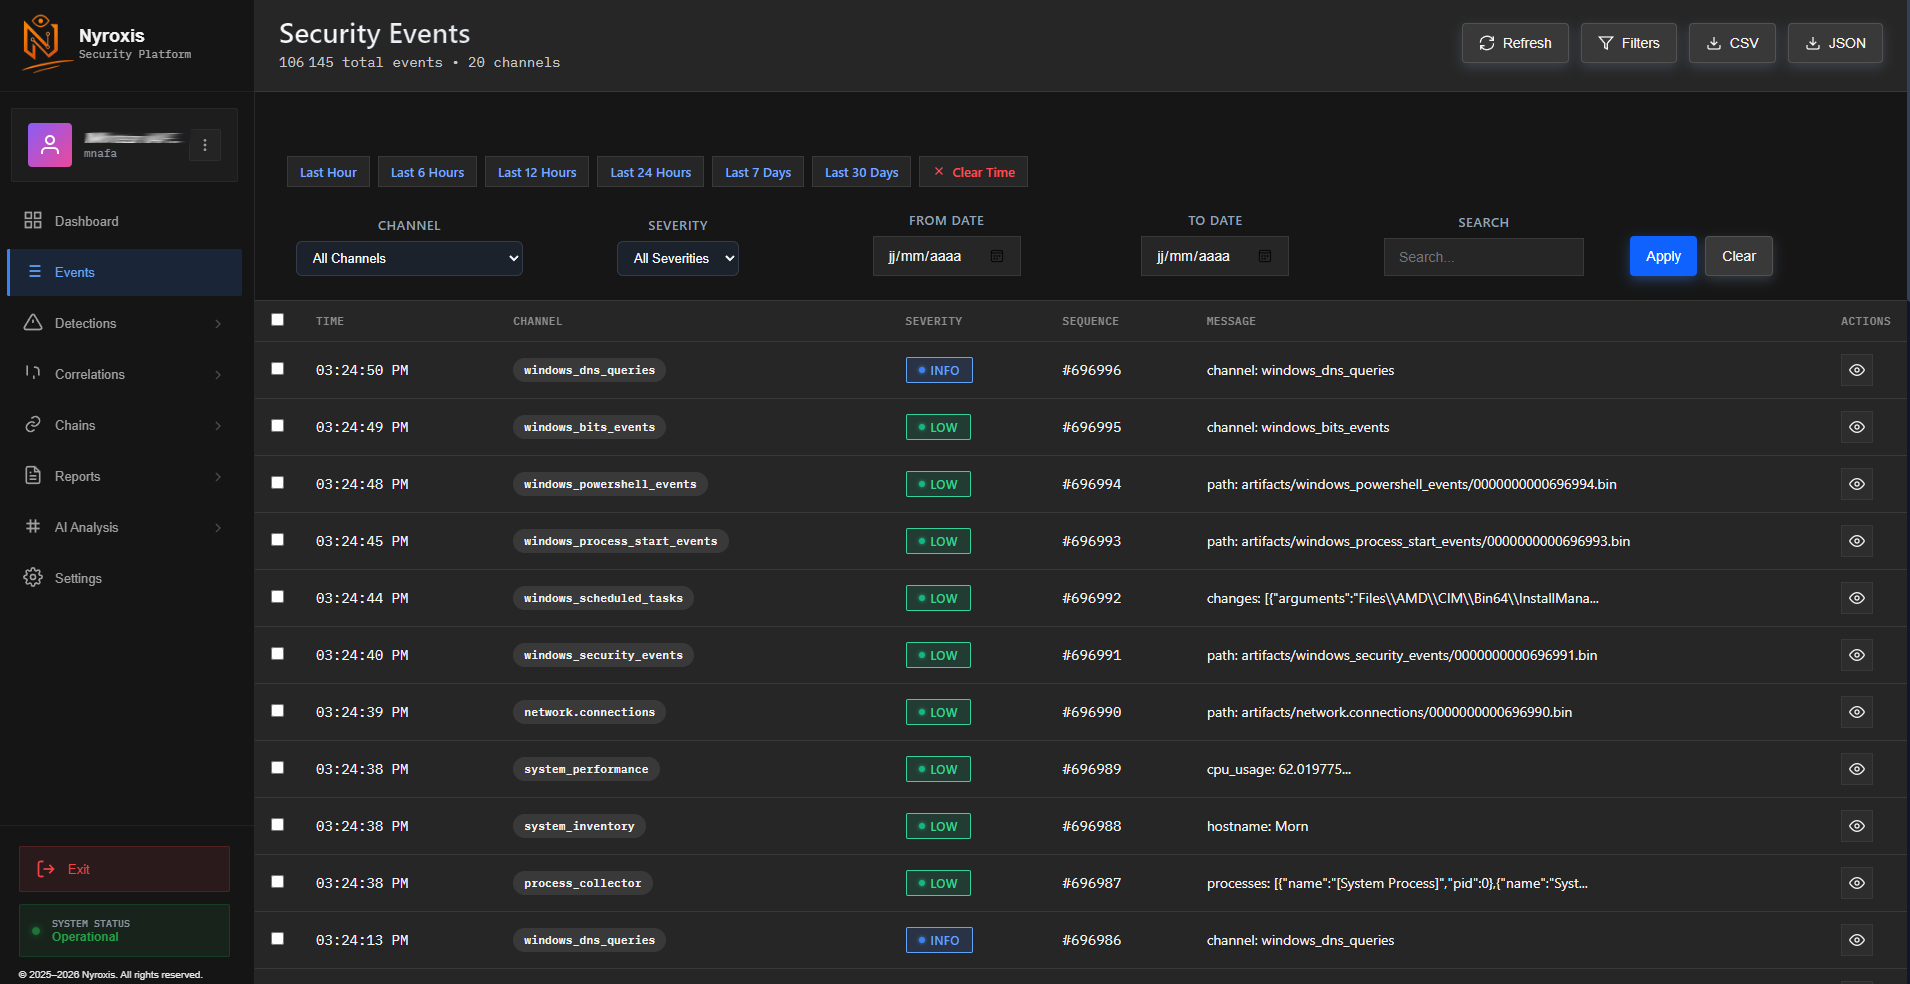Click the To Date calendar icon
The height and width of the screenshot is (984, 1910).
[1265, 256]
